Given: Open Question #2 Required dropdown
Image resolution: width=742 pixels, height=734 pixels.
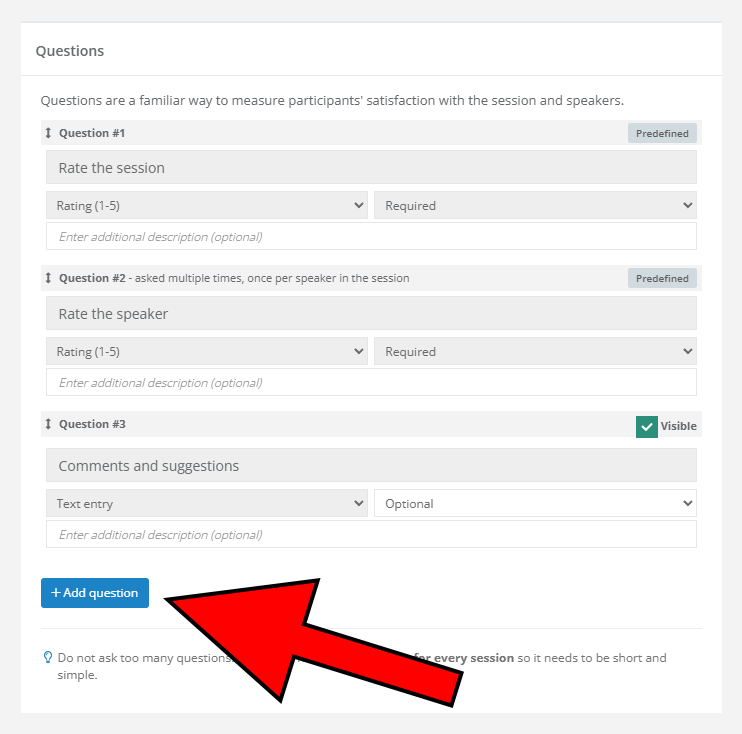Looking at the screenshot, I should pyautogui.click(x=535, y=352).
